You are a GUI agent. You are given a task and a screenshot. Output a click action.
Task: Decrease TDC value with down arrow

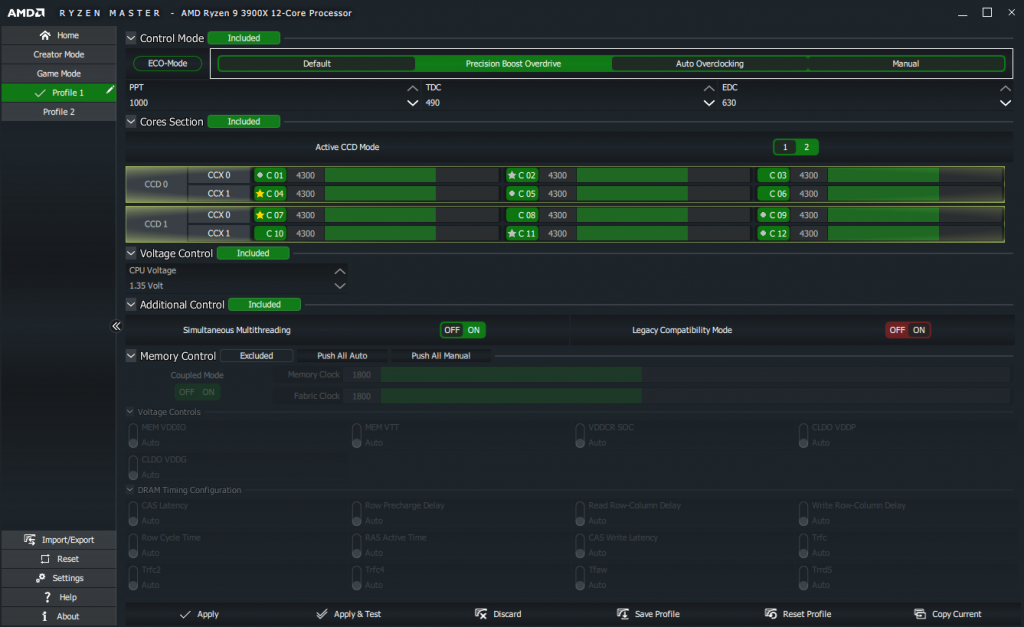(x=709, y=103)
